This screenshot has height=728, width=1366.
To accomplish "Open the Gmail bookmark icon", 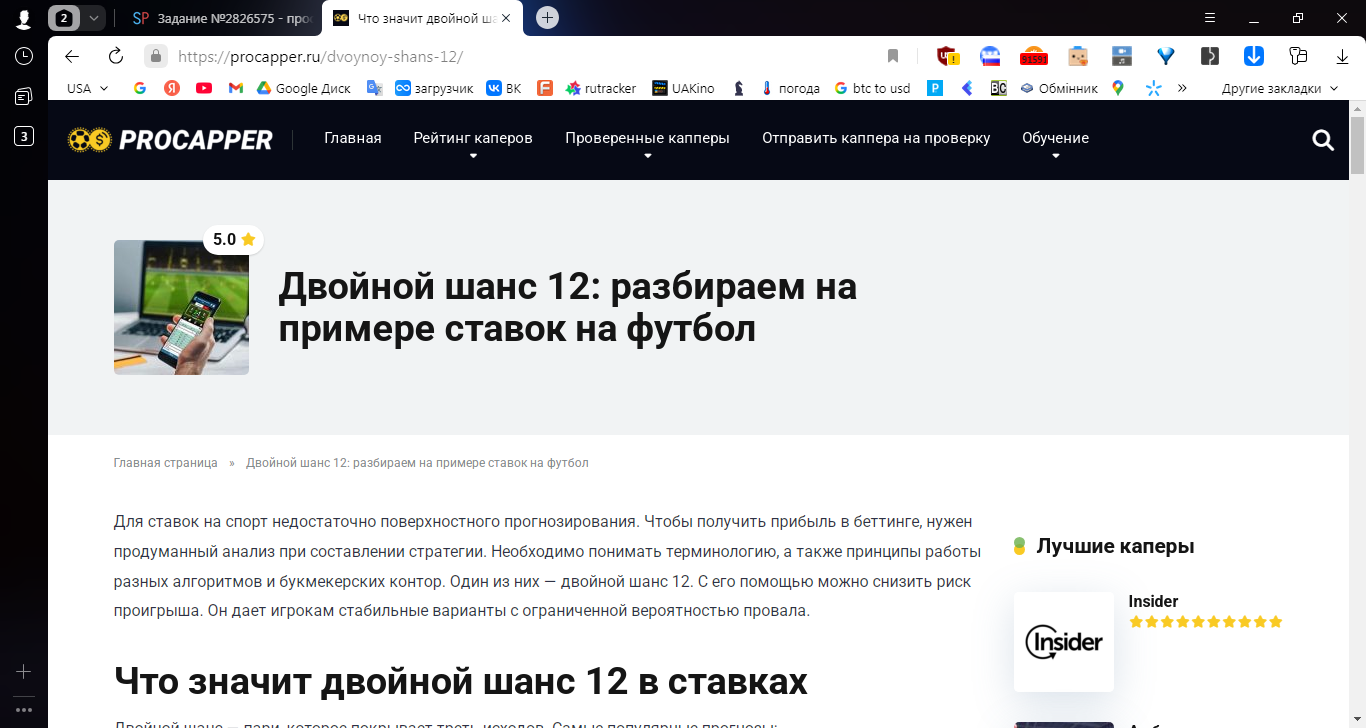I will (236, 88).
